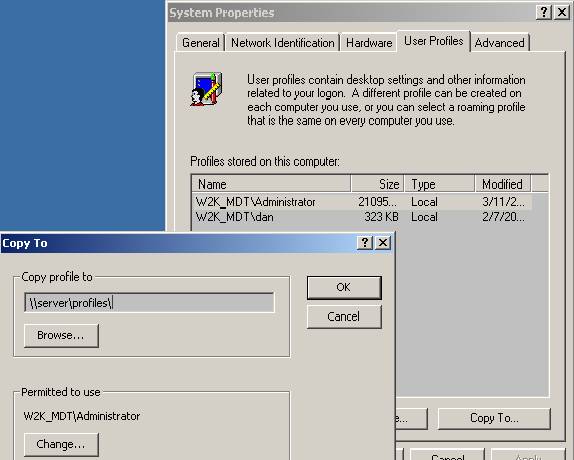
Task: Select the Hardware tab
Action: coord(369,43)
